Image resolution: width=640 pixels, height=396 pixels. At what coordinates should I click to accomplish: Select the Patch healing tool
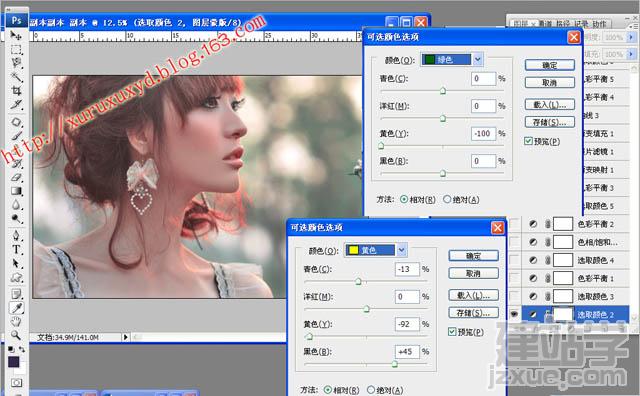(x=16, y=122)
